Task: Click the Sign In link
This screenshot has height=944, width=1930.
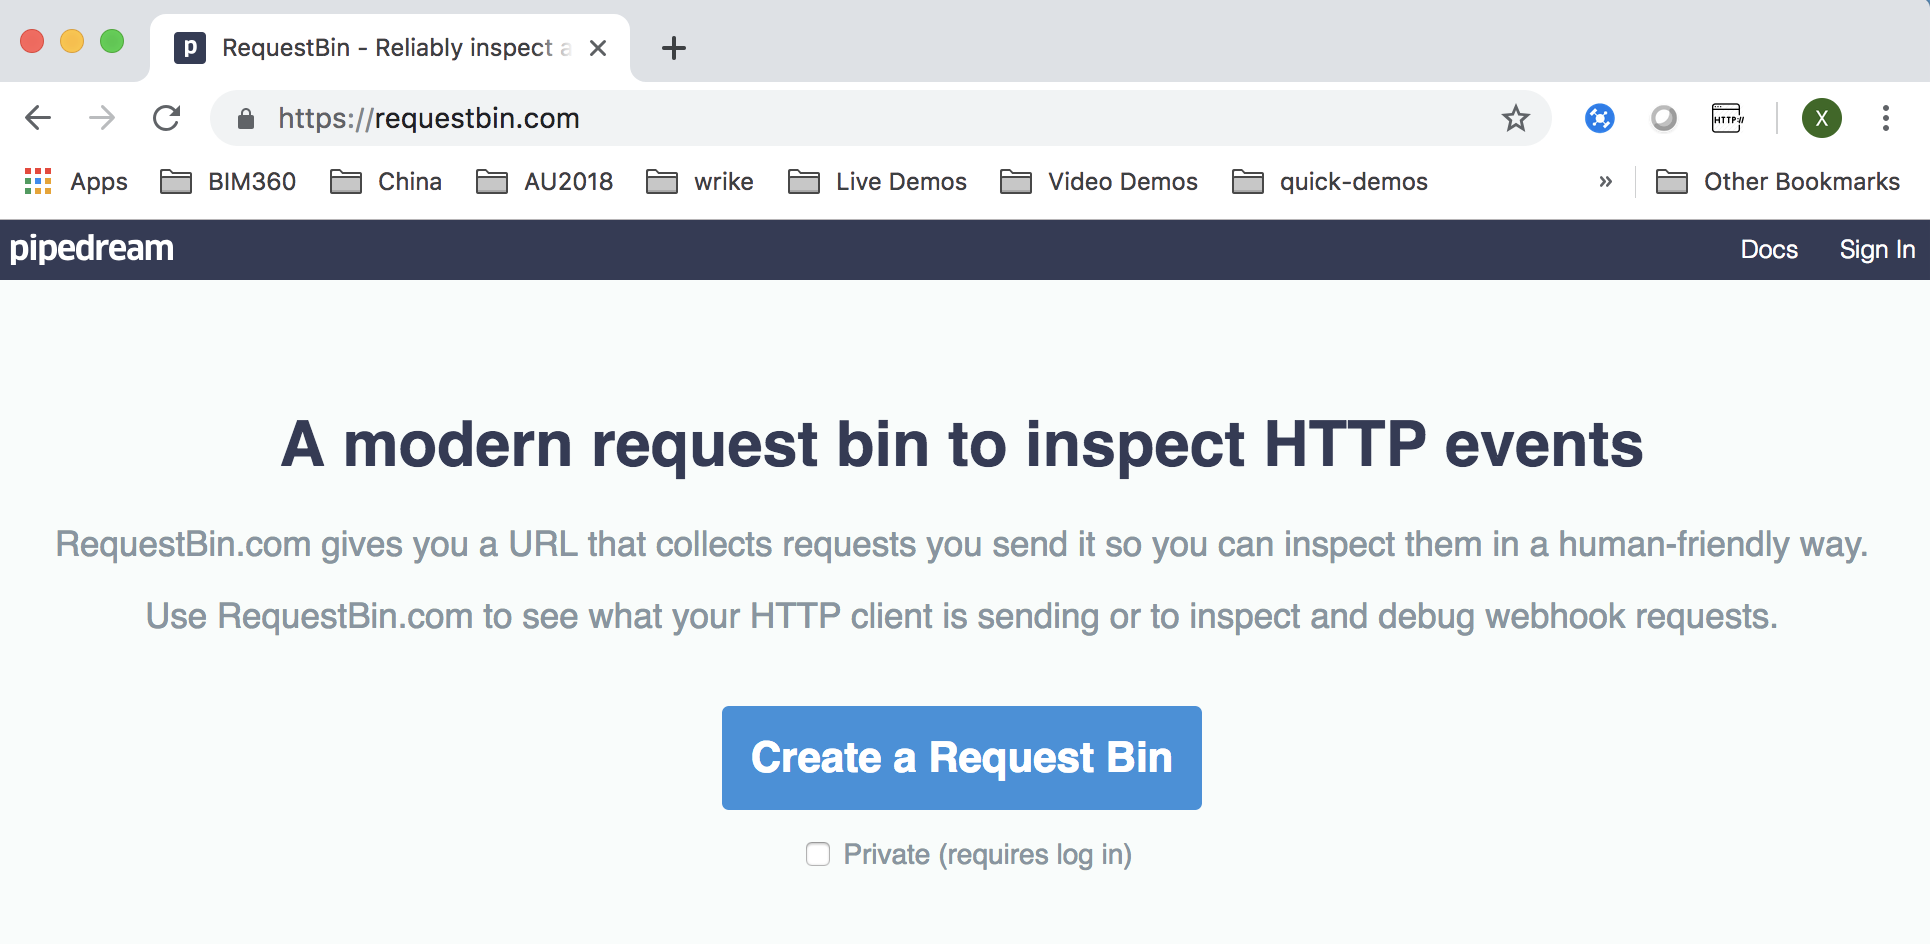Action: click(x=1877, y=249)
